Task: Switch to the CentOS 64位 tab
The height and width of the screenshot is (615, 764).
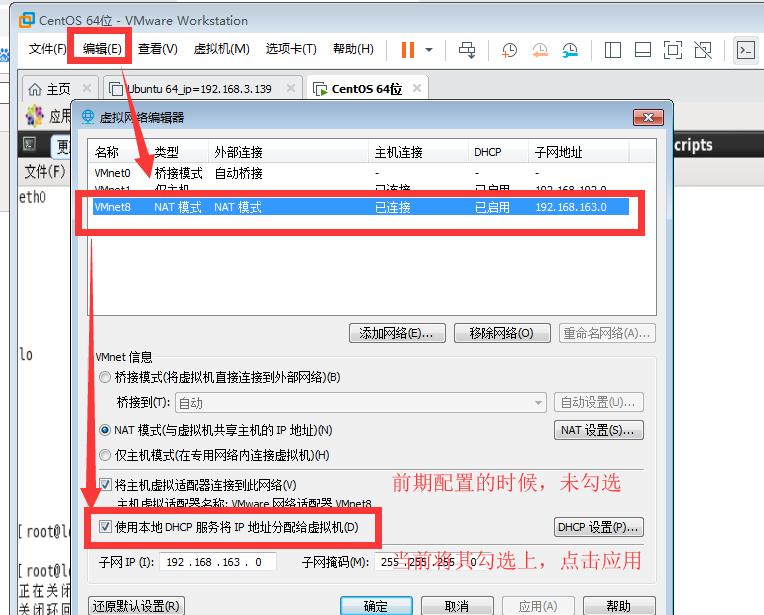Action: [x=369, y=89]
